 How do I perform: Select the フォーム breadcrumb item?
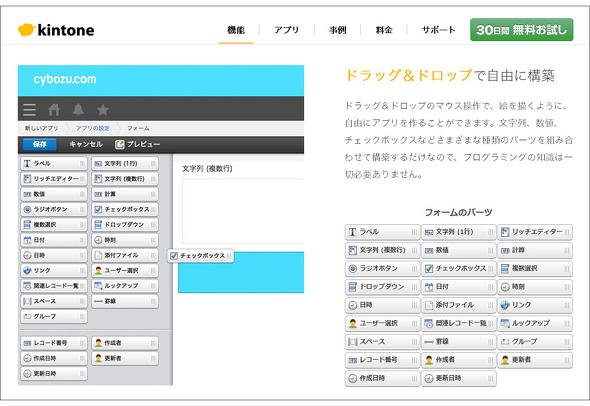click(x=138, y=128)
